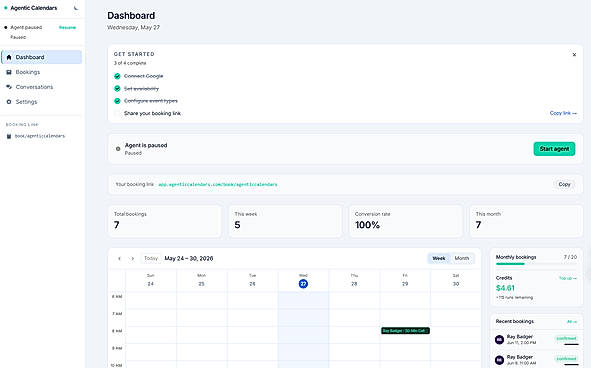Select the This month stat card
Screen dimensions: 591x368
526,221
